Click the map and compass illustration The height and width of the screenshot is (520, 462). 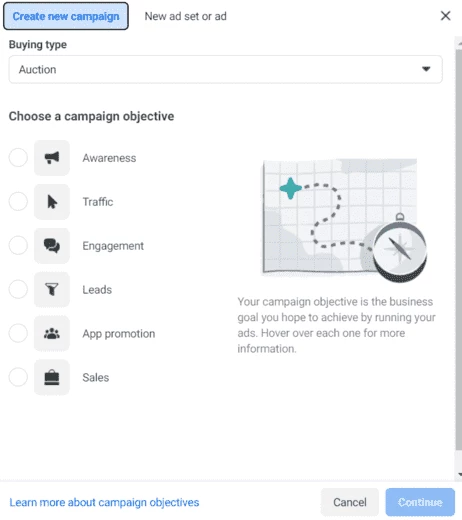[x=344, y=220]
